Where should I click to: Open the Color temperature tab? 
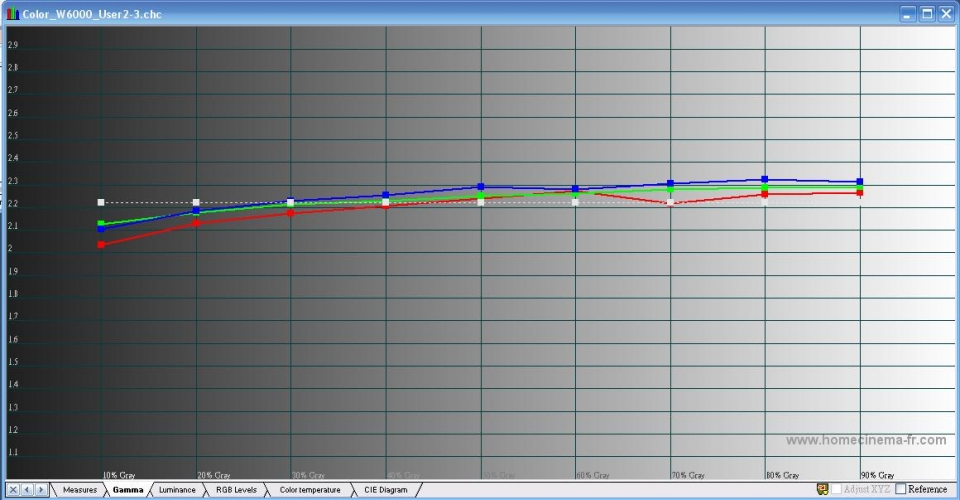click(x=310, y=490)
